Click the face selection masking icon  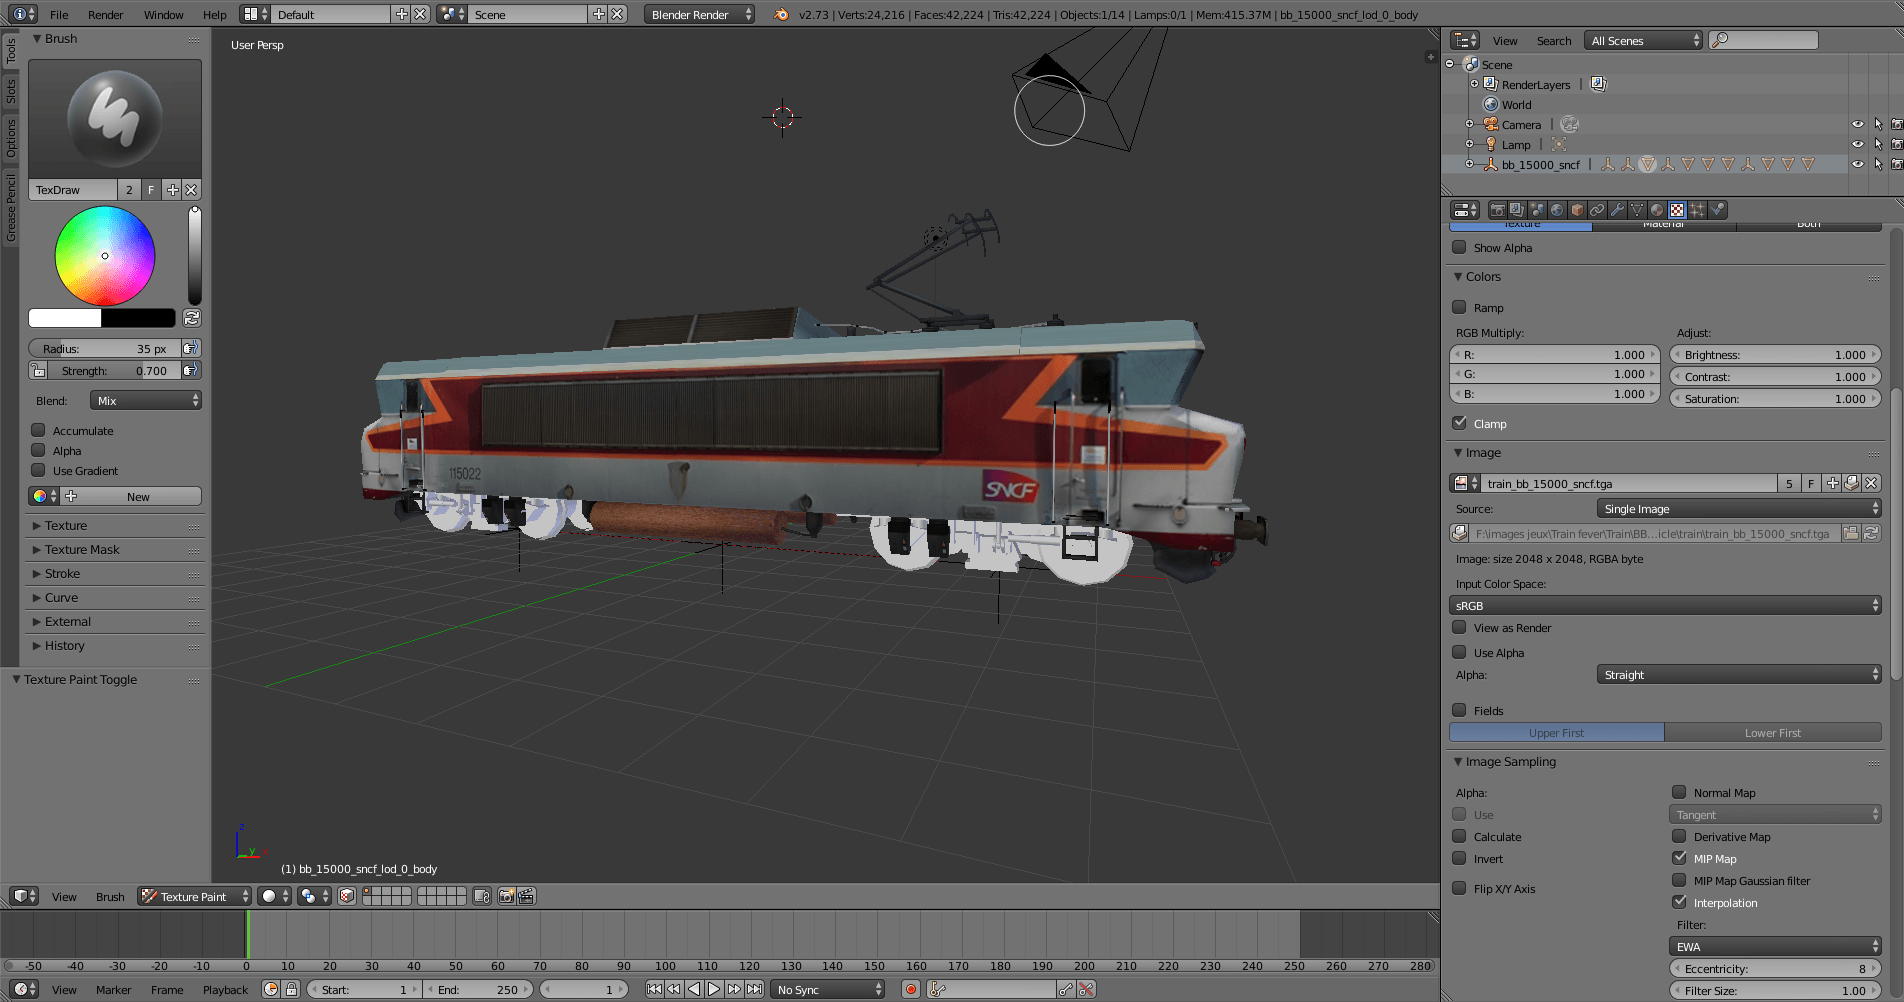tap(347, 896)
